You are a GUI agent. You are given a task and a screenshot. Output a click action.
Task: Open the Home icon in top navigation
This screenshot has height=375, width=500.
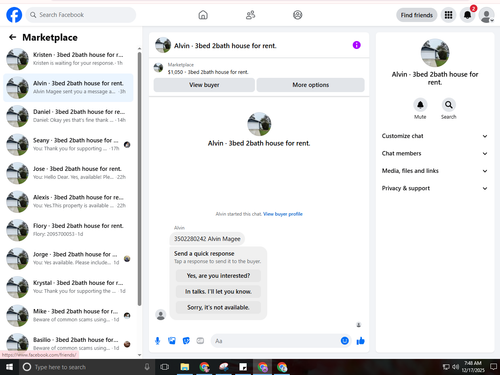pyautogui.click(x=203, y=15)
